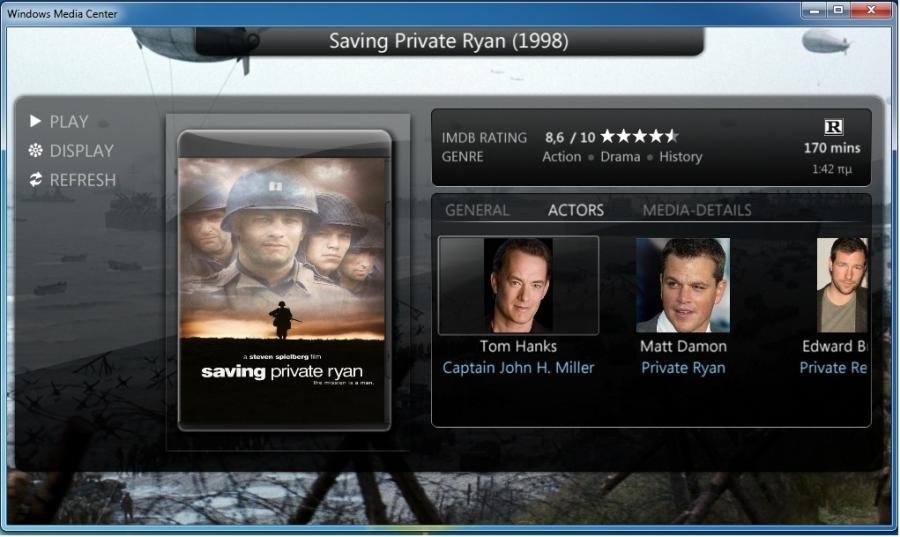Click the R rating badge icon
The image size is (900, 537).
coord(833,127)
